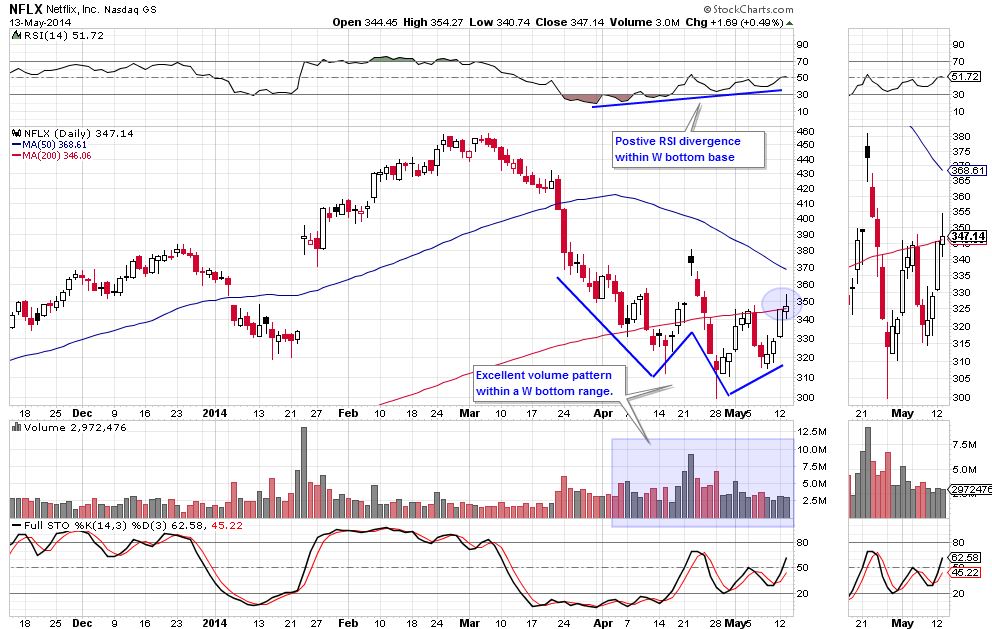Click the green up arrow beside Chg

coord(789,22)
